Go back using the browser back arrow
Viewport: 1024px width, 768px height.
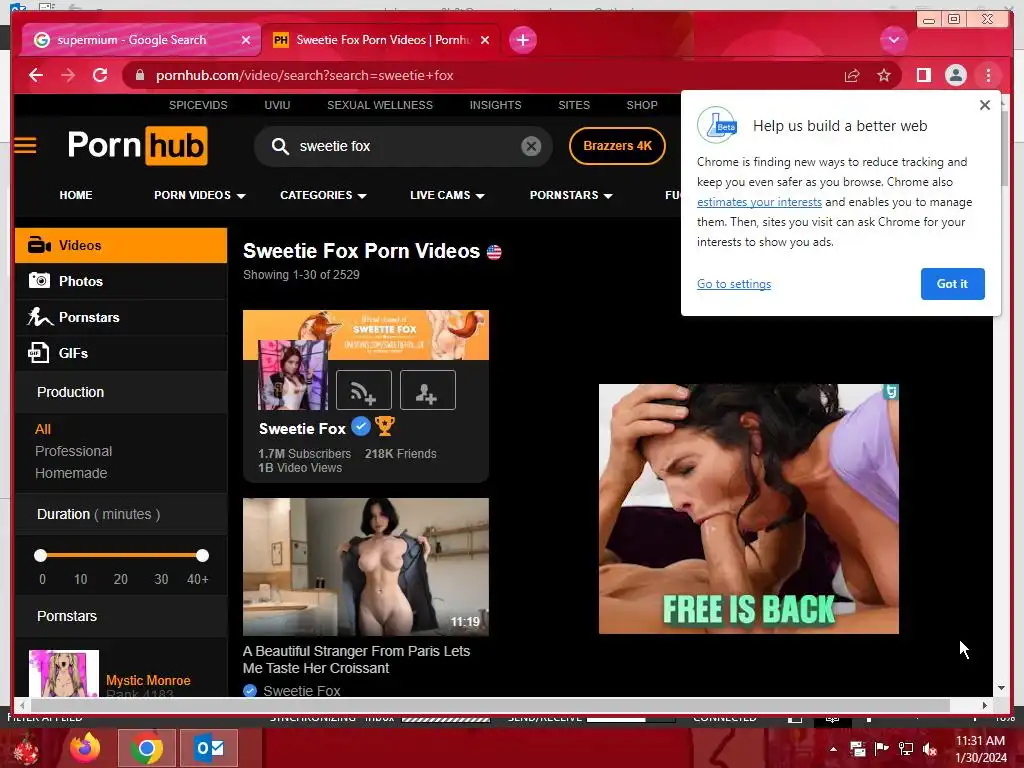[36, 75]
